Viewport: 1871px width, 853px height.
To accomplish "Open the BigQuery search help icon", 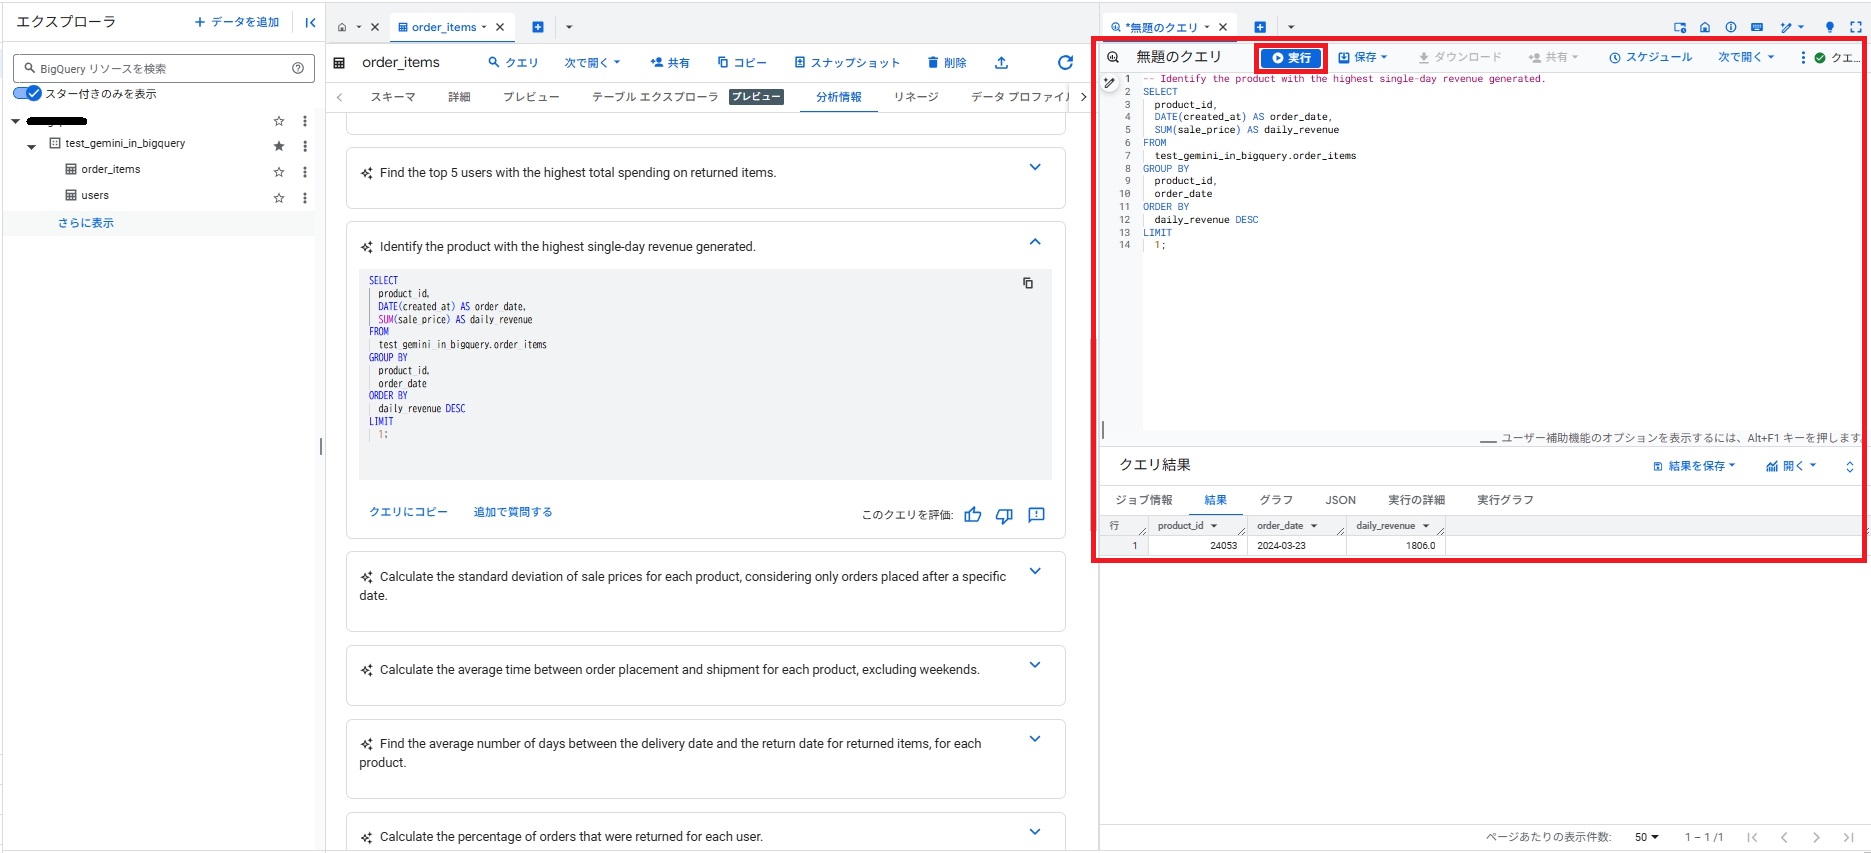I will (297, 68).
